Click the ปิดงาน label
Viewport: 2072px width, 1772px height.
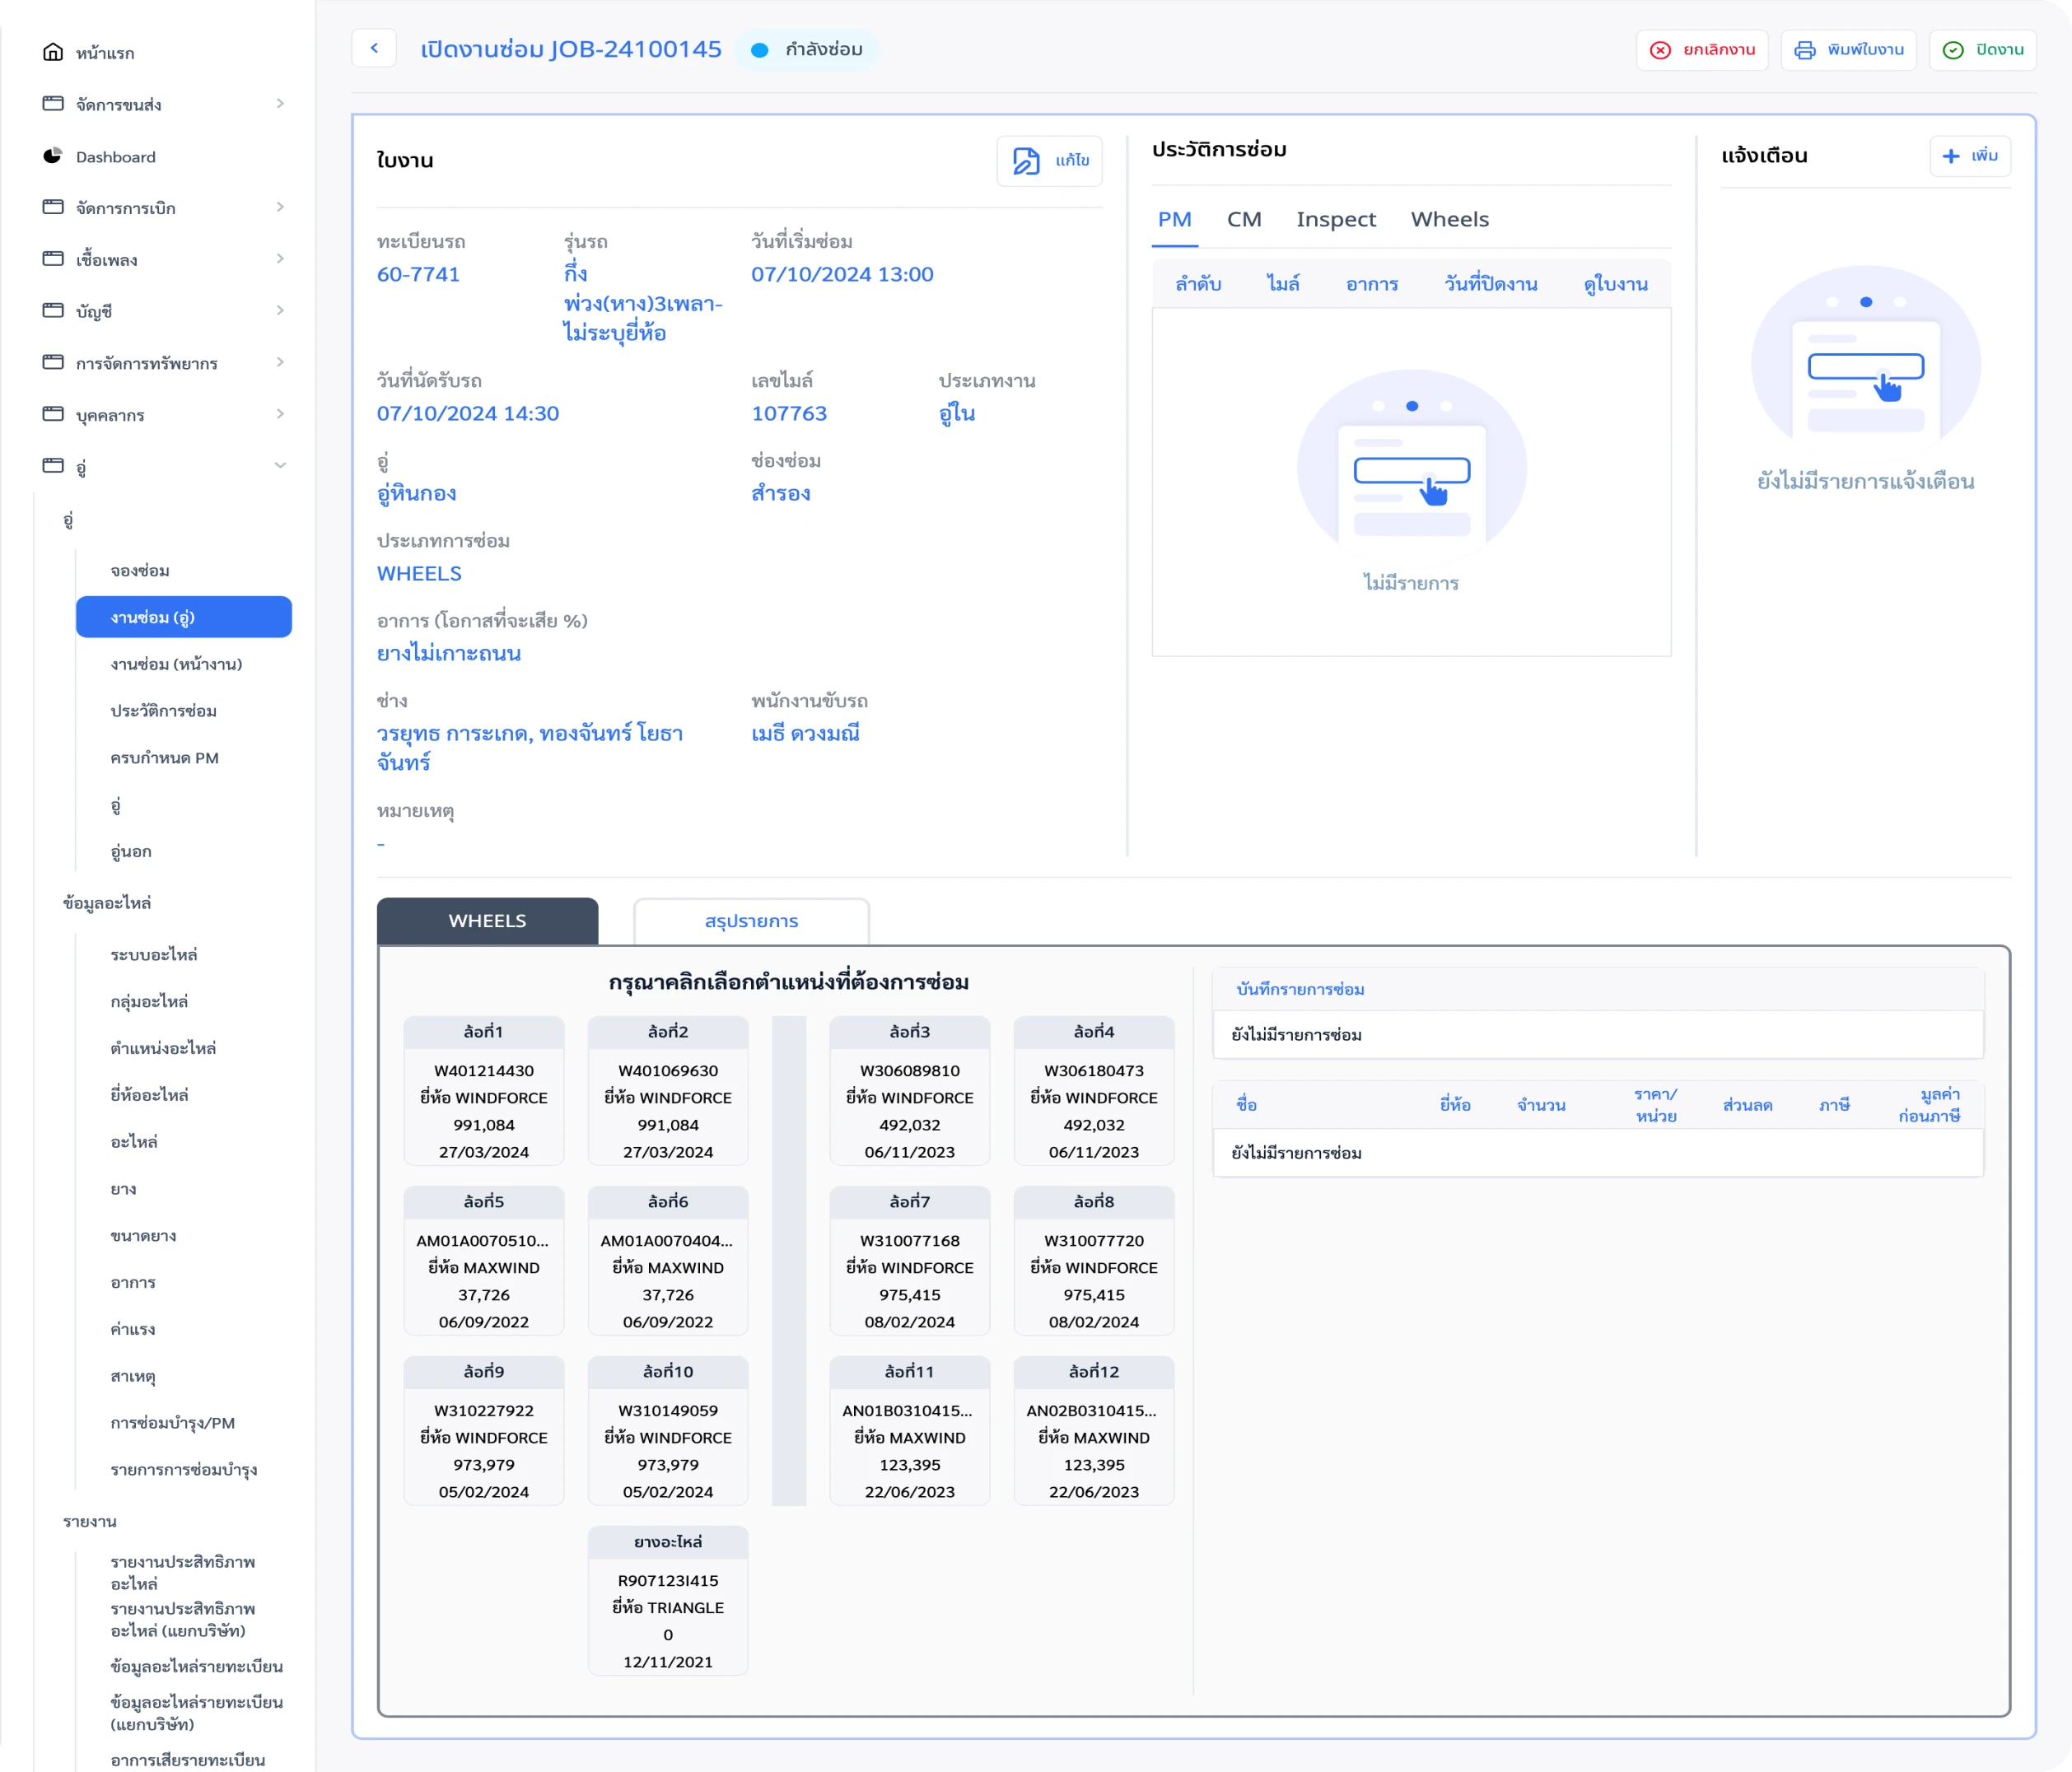2000,50
